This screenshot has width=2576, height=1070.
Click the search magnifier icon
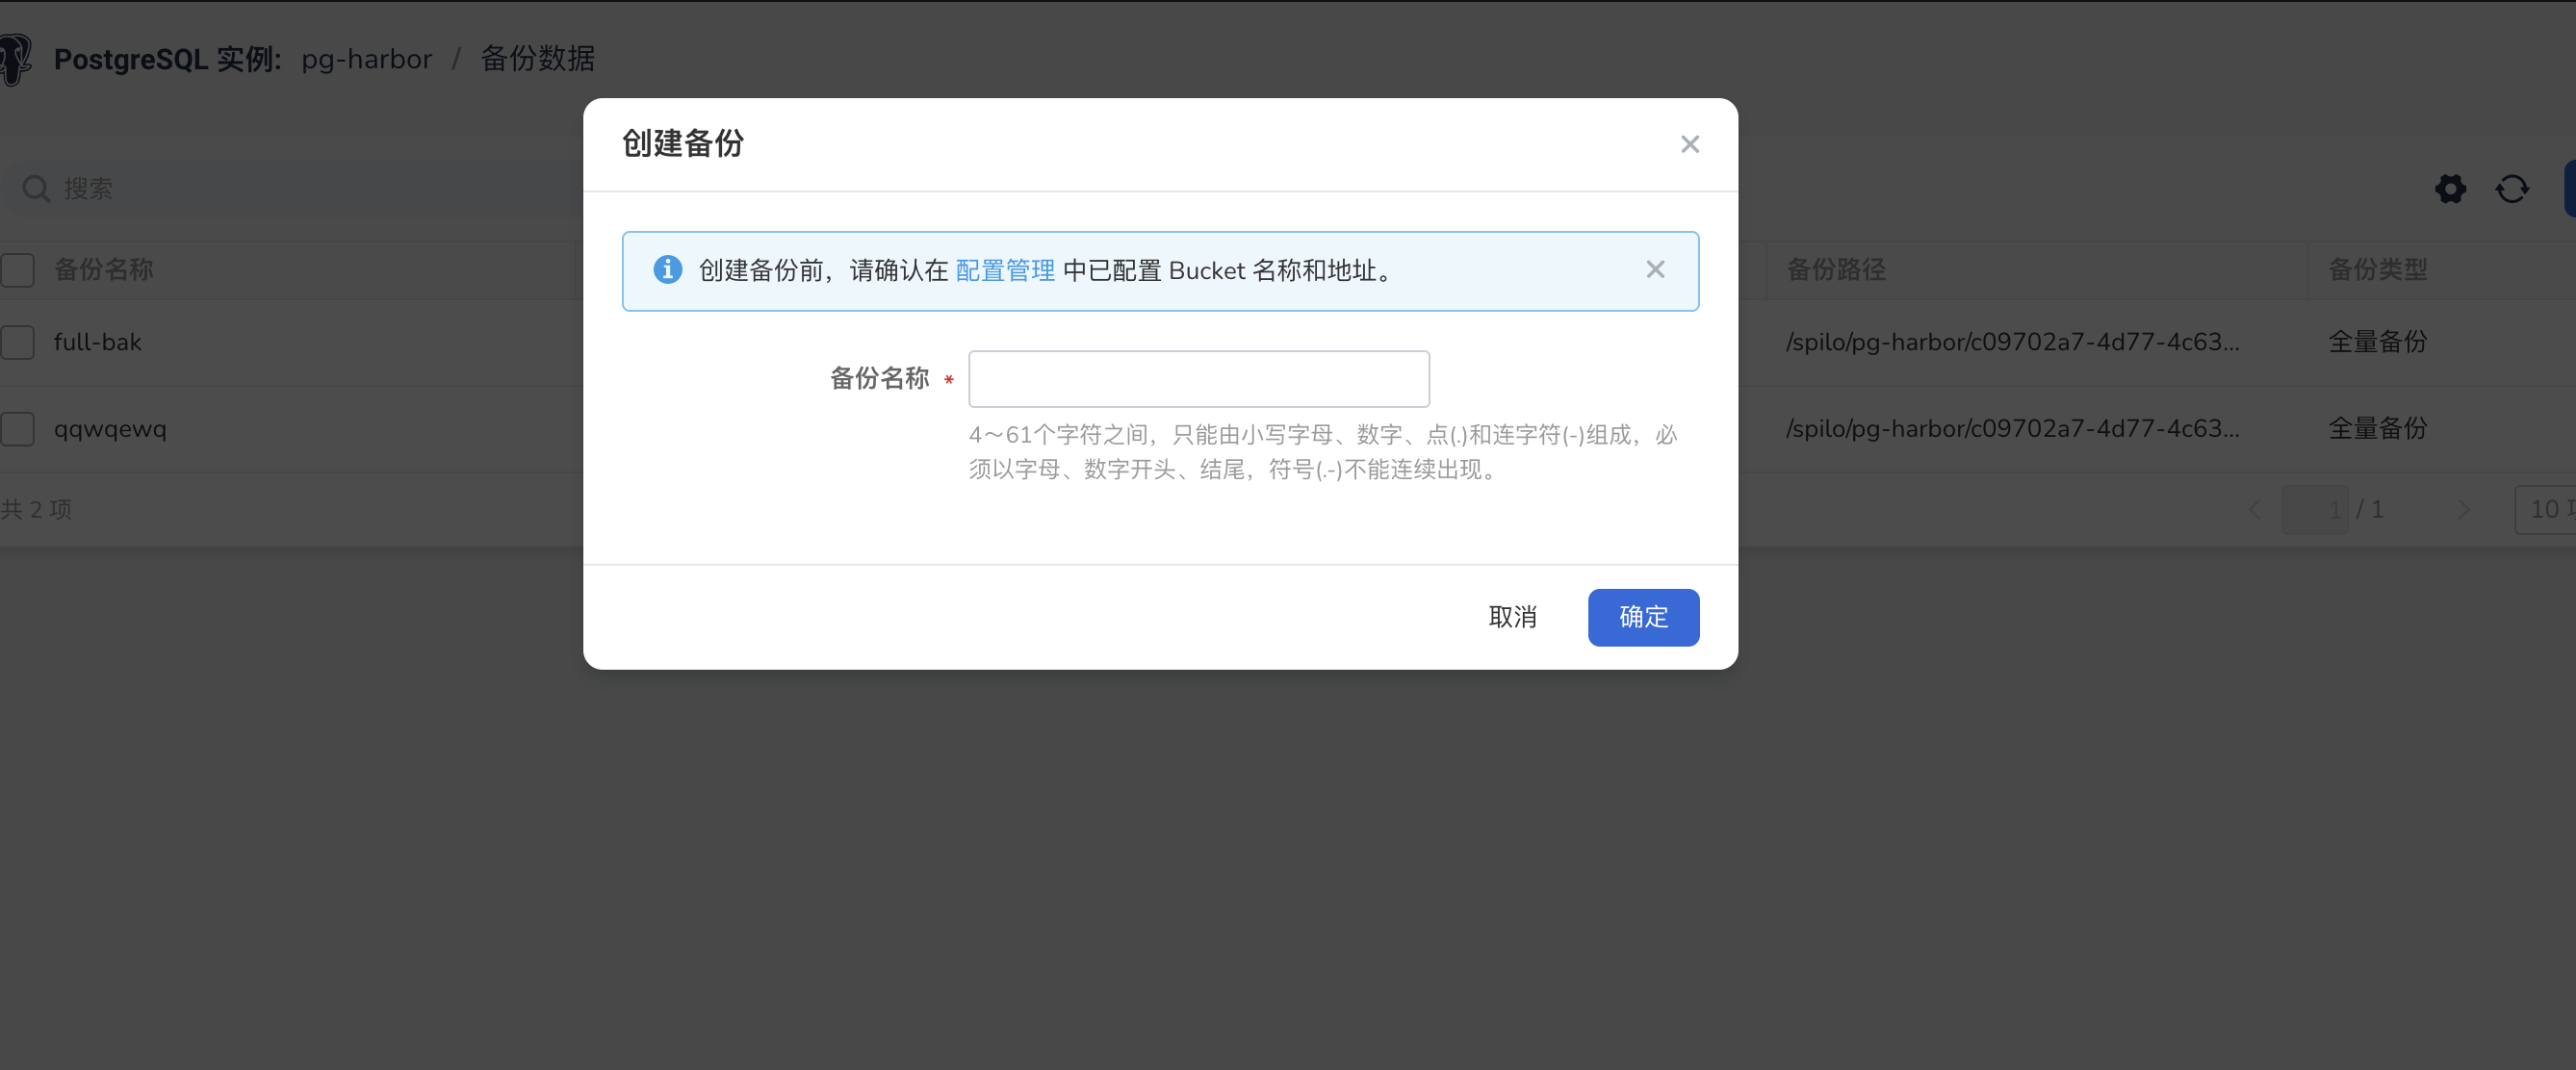pos(35,188)
